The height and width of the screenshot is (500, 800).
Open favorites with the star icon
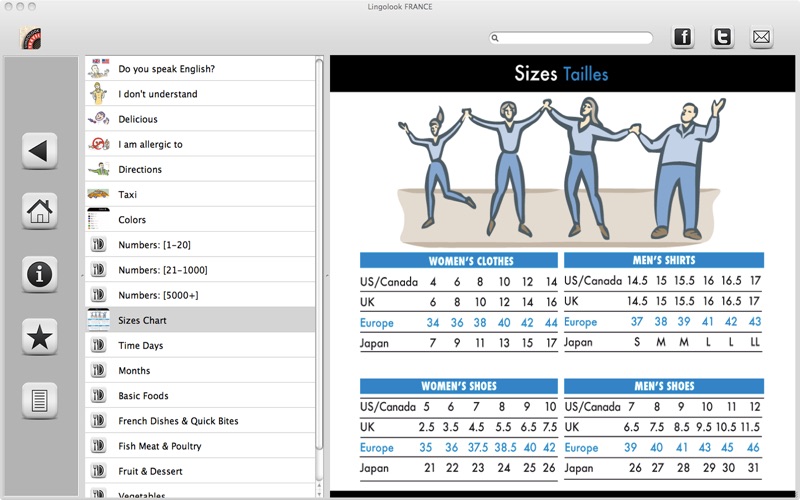point(39,337)
